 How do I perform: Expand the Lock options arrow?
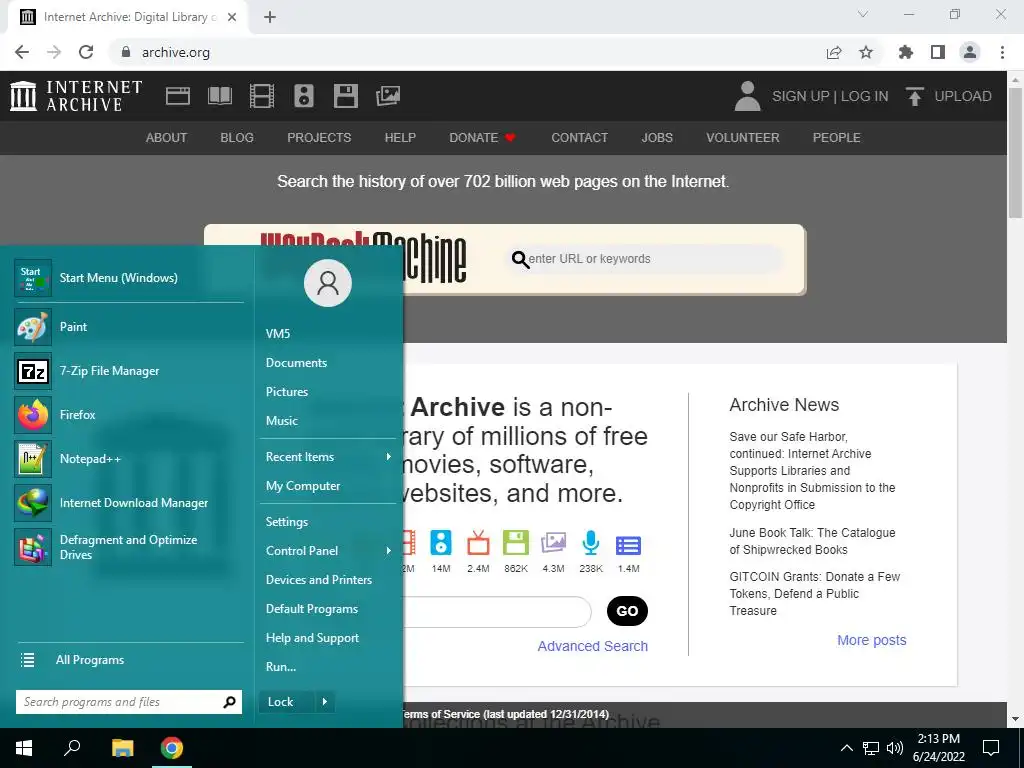pyautogui.click(x=325, y=702)
